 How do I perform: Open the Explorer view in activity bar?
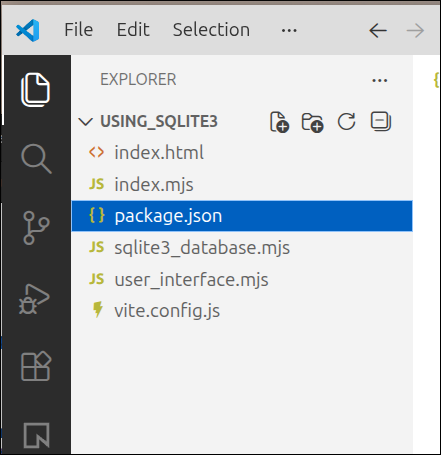pos(36,90)
